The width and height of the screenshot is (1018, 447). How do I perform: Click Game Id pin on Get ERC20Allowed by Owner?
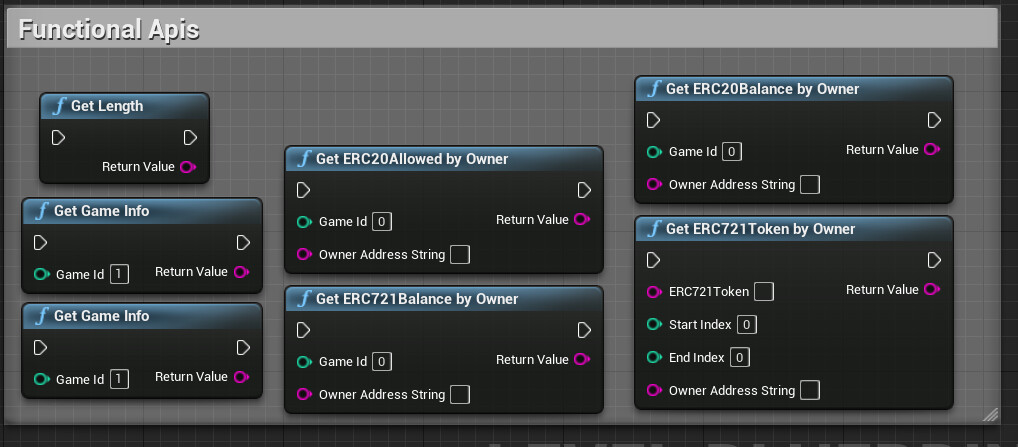coord(304,222)
